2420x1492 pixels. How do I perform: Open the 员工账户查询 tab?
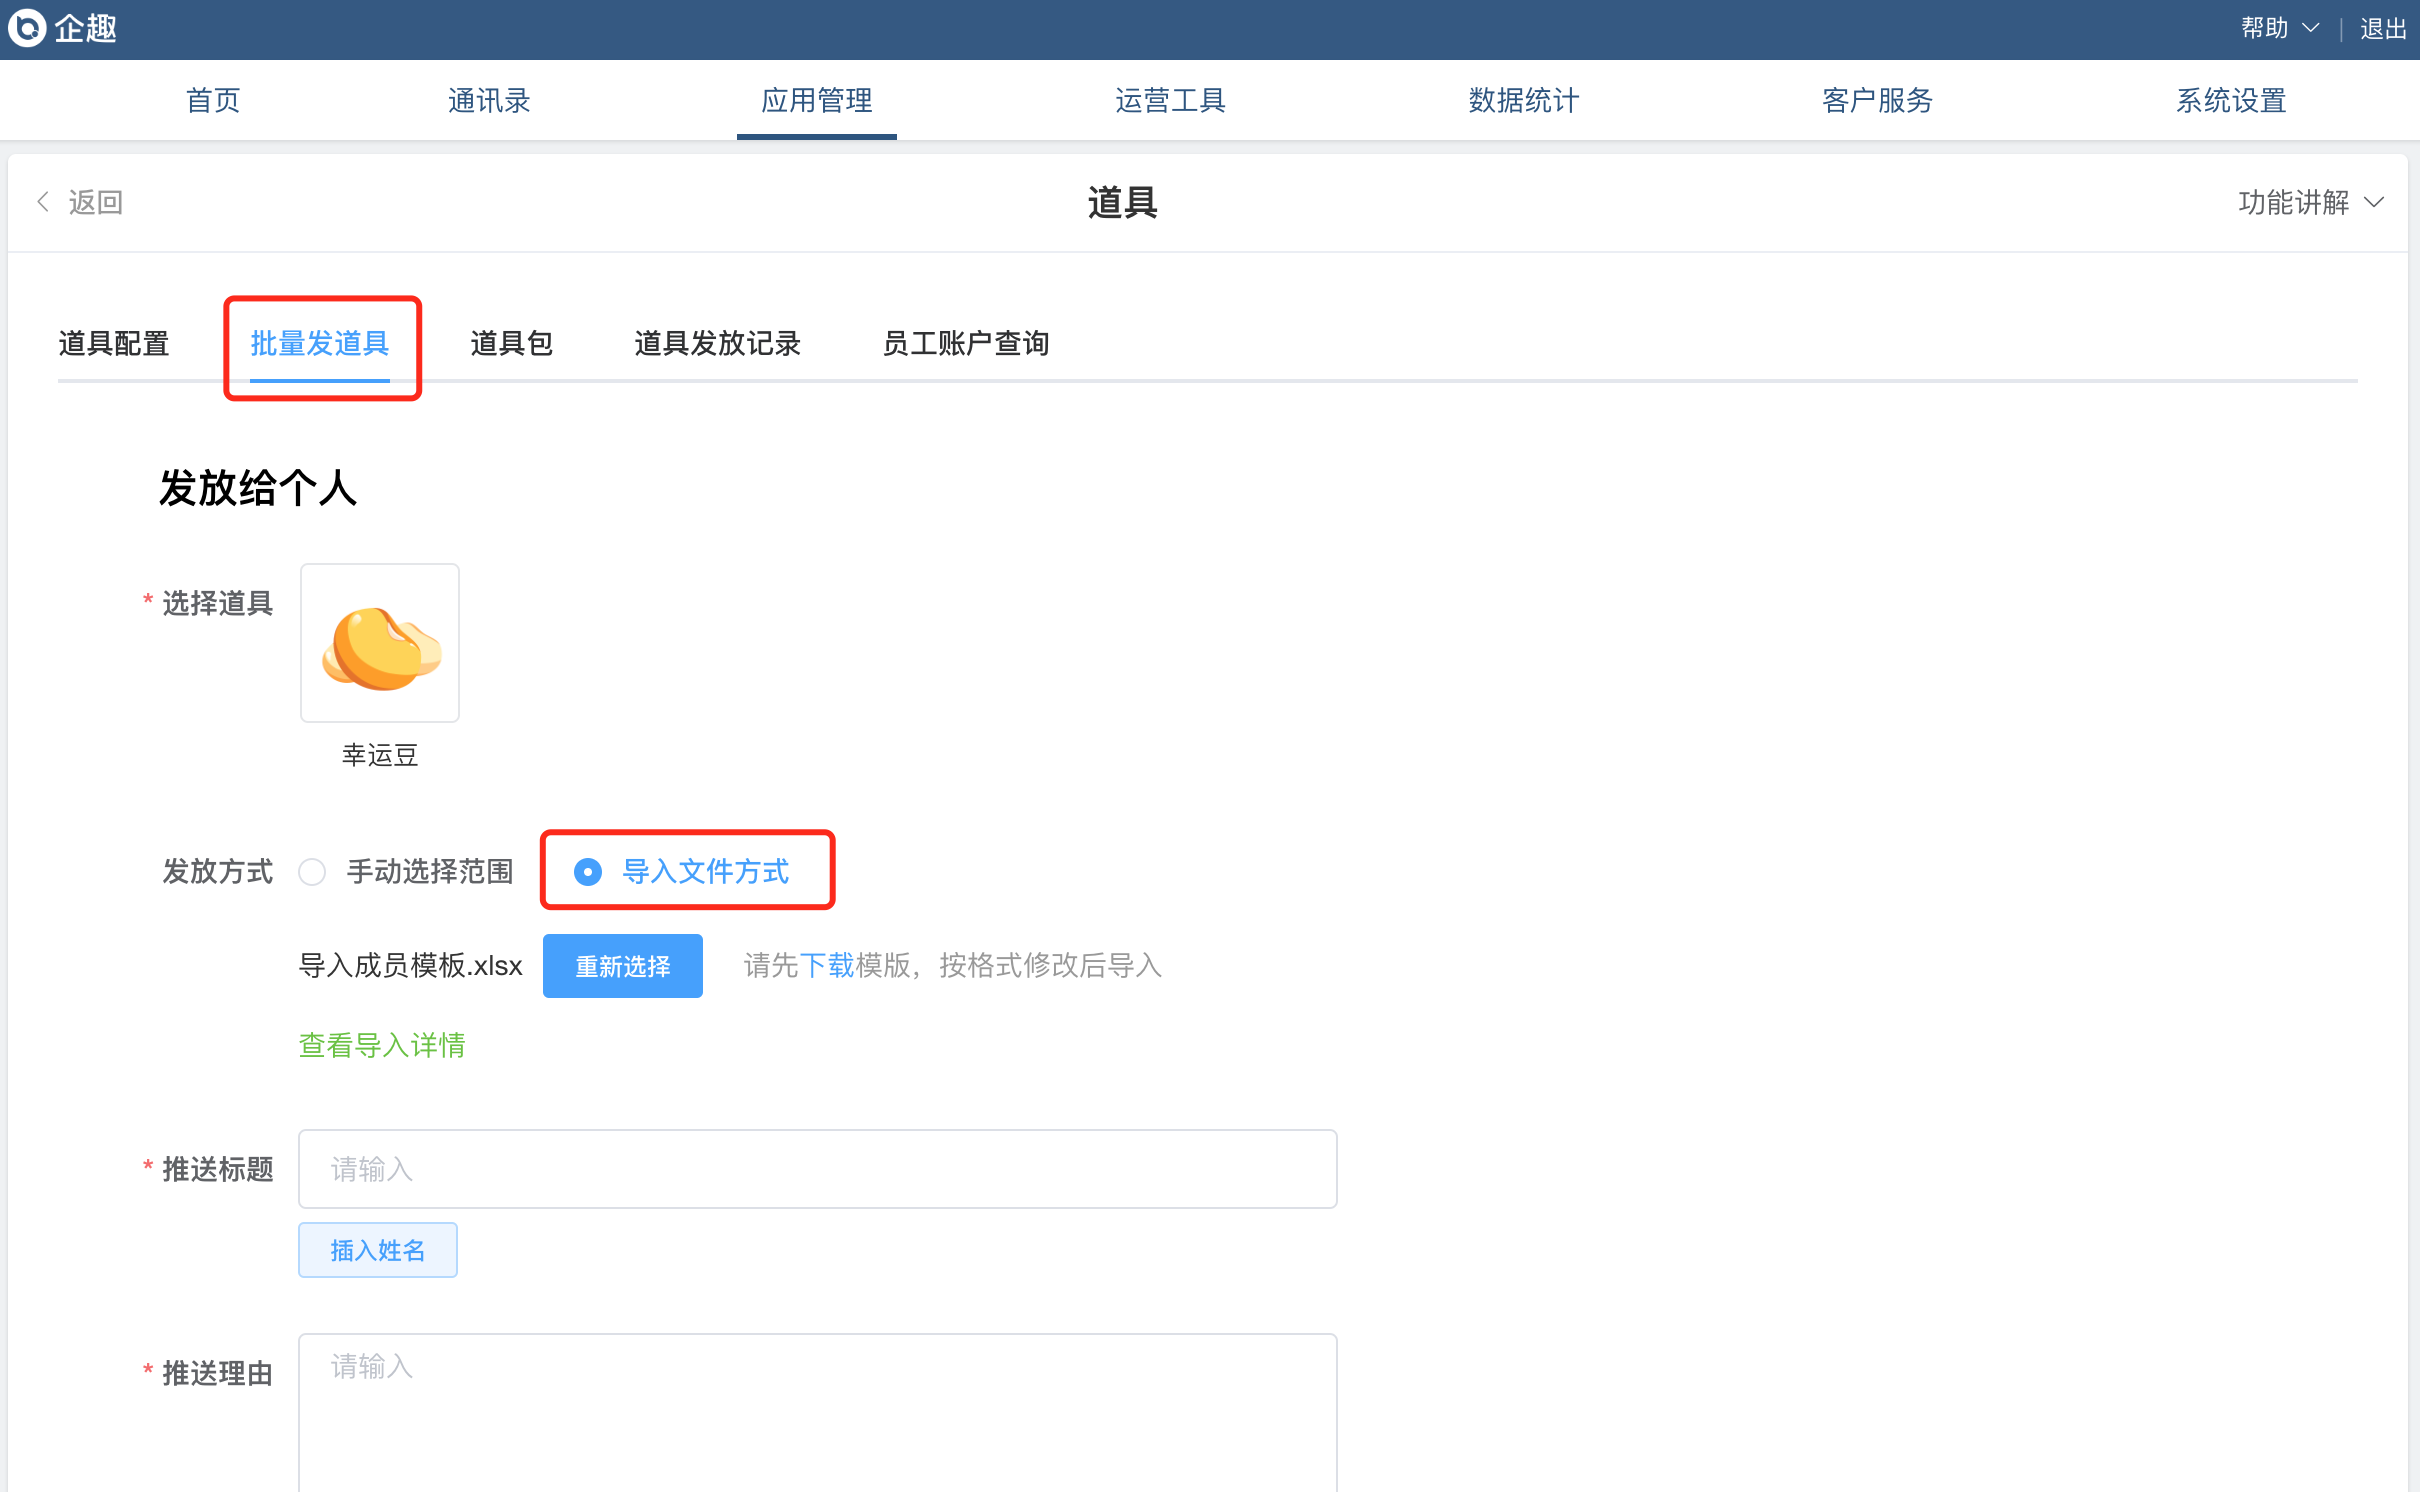click(x=965, y=343)
